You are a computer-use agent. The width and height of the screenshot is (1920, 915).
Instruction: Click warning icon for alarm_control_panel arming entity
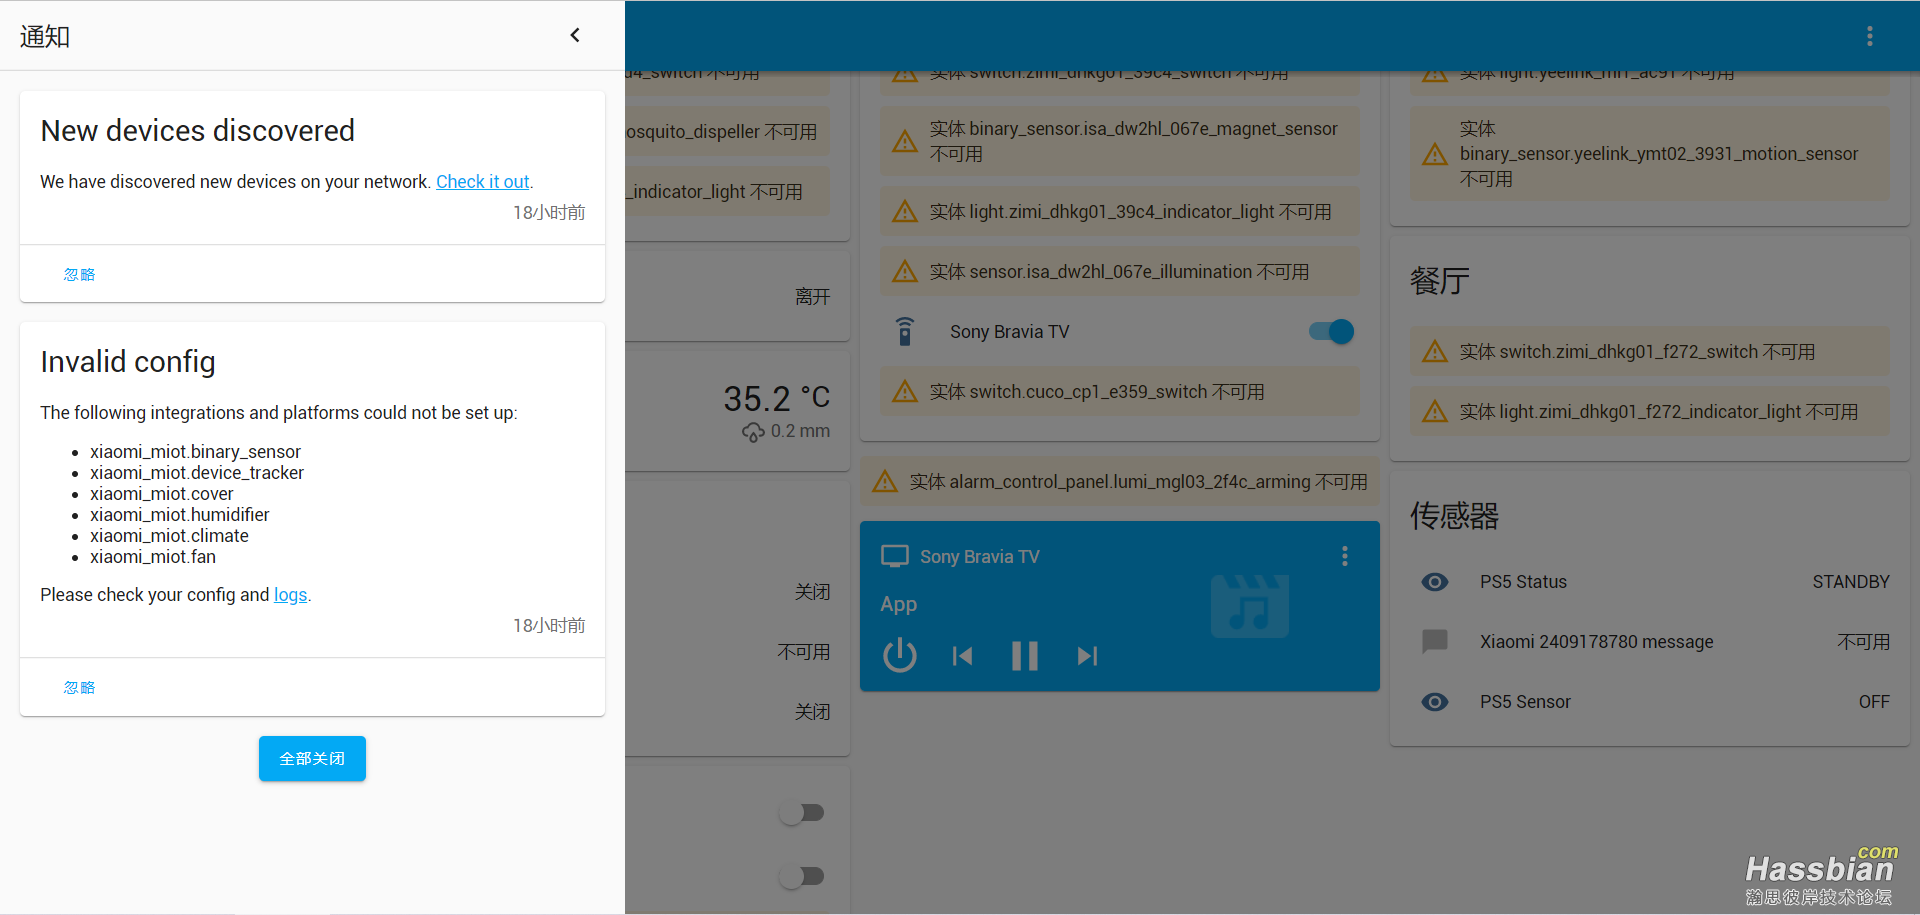(x=885, y=481)
